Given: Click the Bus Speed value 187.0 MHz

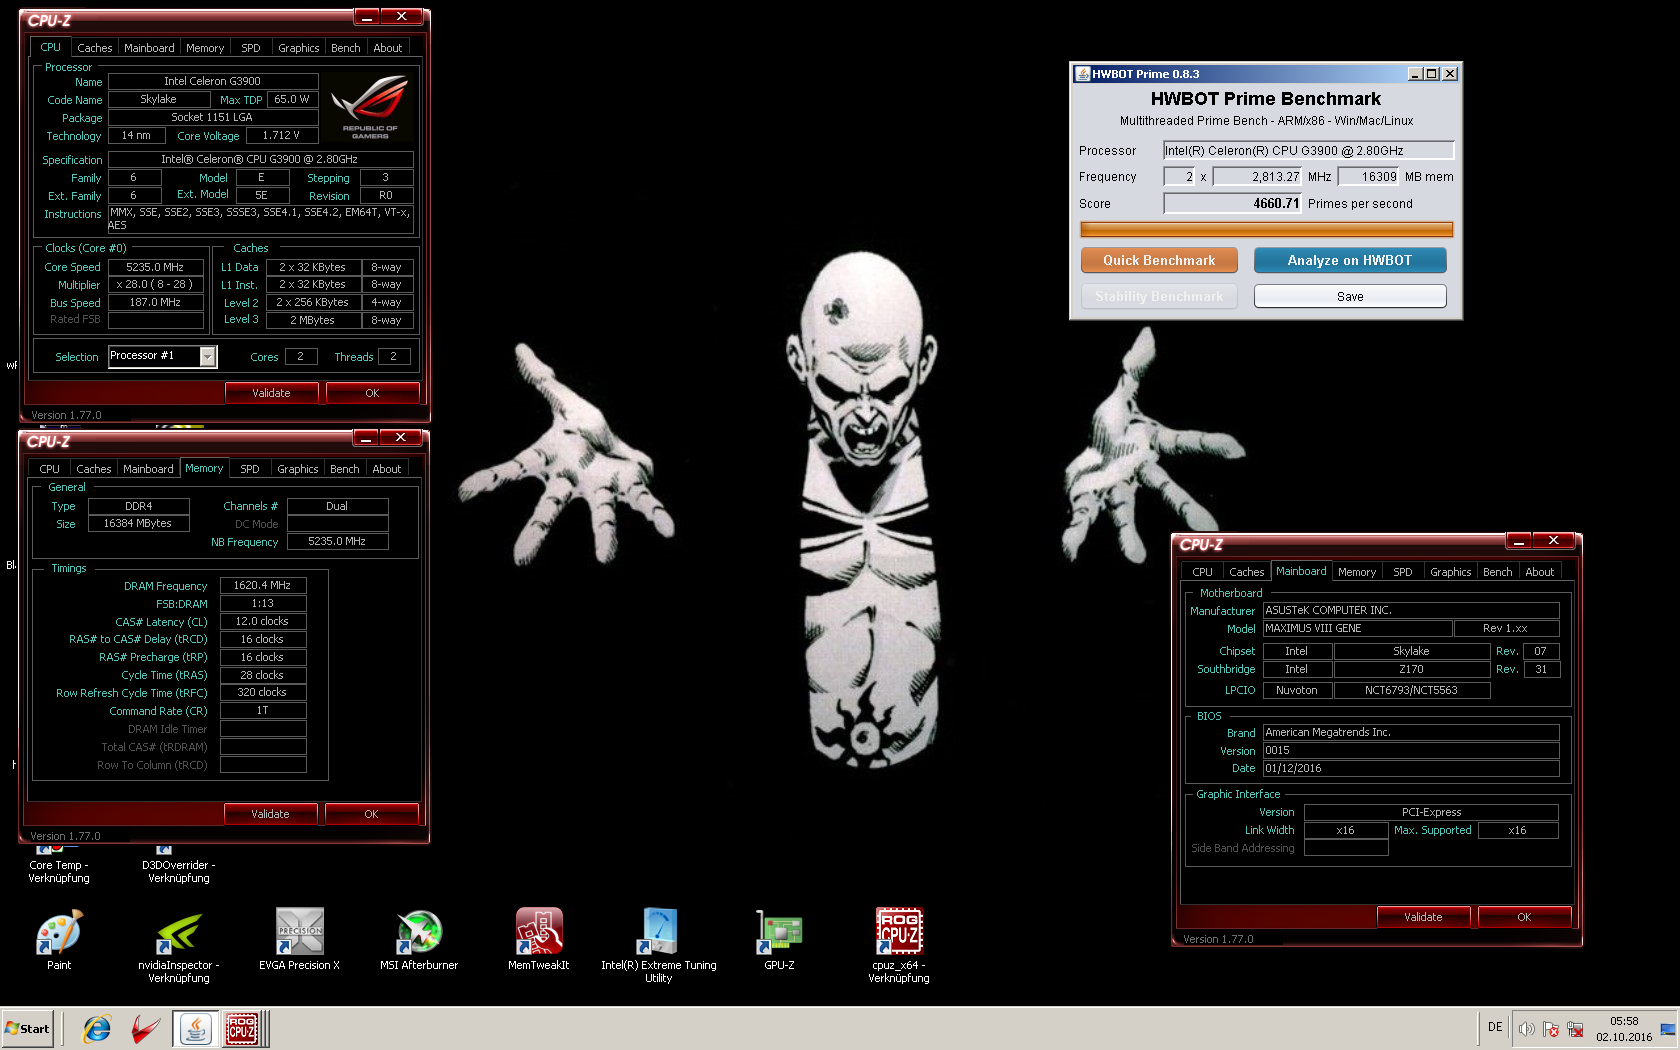Looking at the screenshot, I should (155, 302).
